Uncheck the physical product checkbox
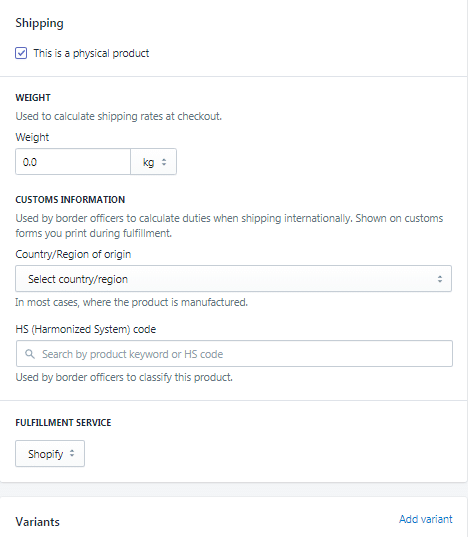 point(21,53)
